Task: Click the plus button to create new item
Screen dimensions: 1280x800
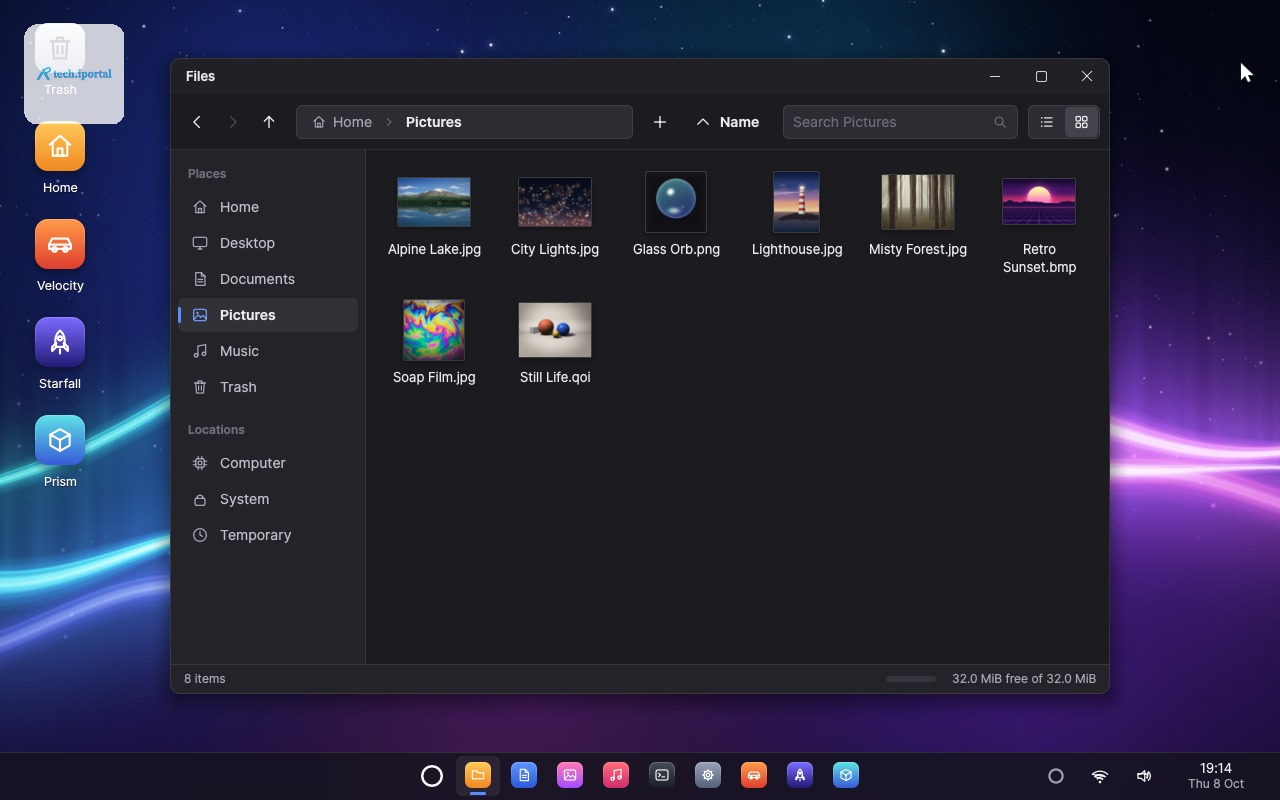Action: (x=660, y=122)
